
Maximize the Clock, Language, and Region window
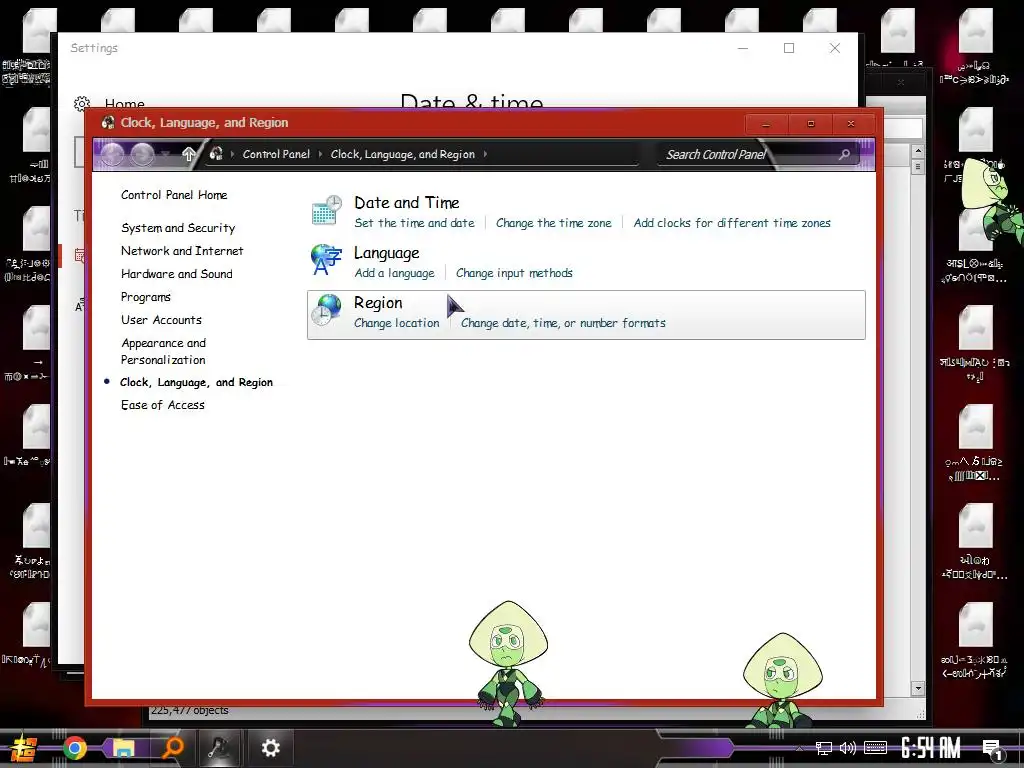point(810,123)
